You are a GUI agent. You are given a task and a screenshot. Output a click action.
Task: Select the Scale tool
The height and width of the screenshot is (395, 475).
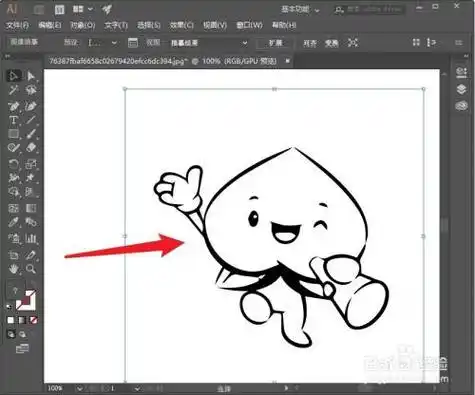coord(31,164)
